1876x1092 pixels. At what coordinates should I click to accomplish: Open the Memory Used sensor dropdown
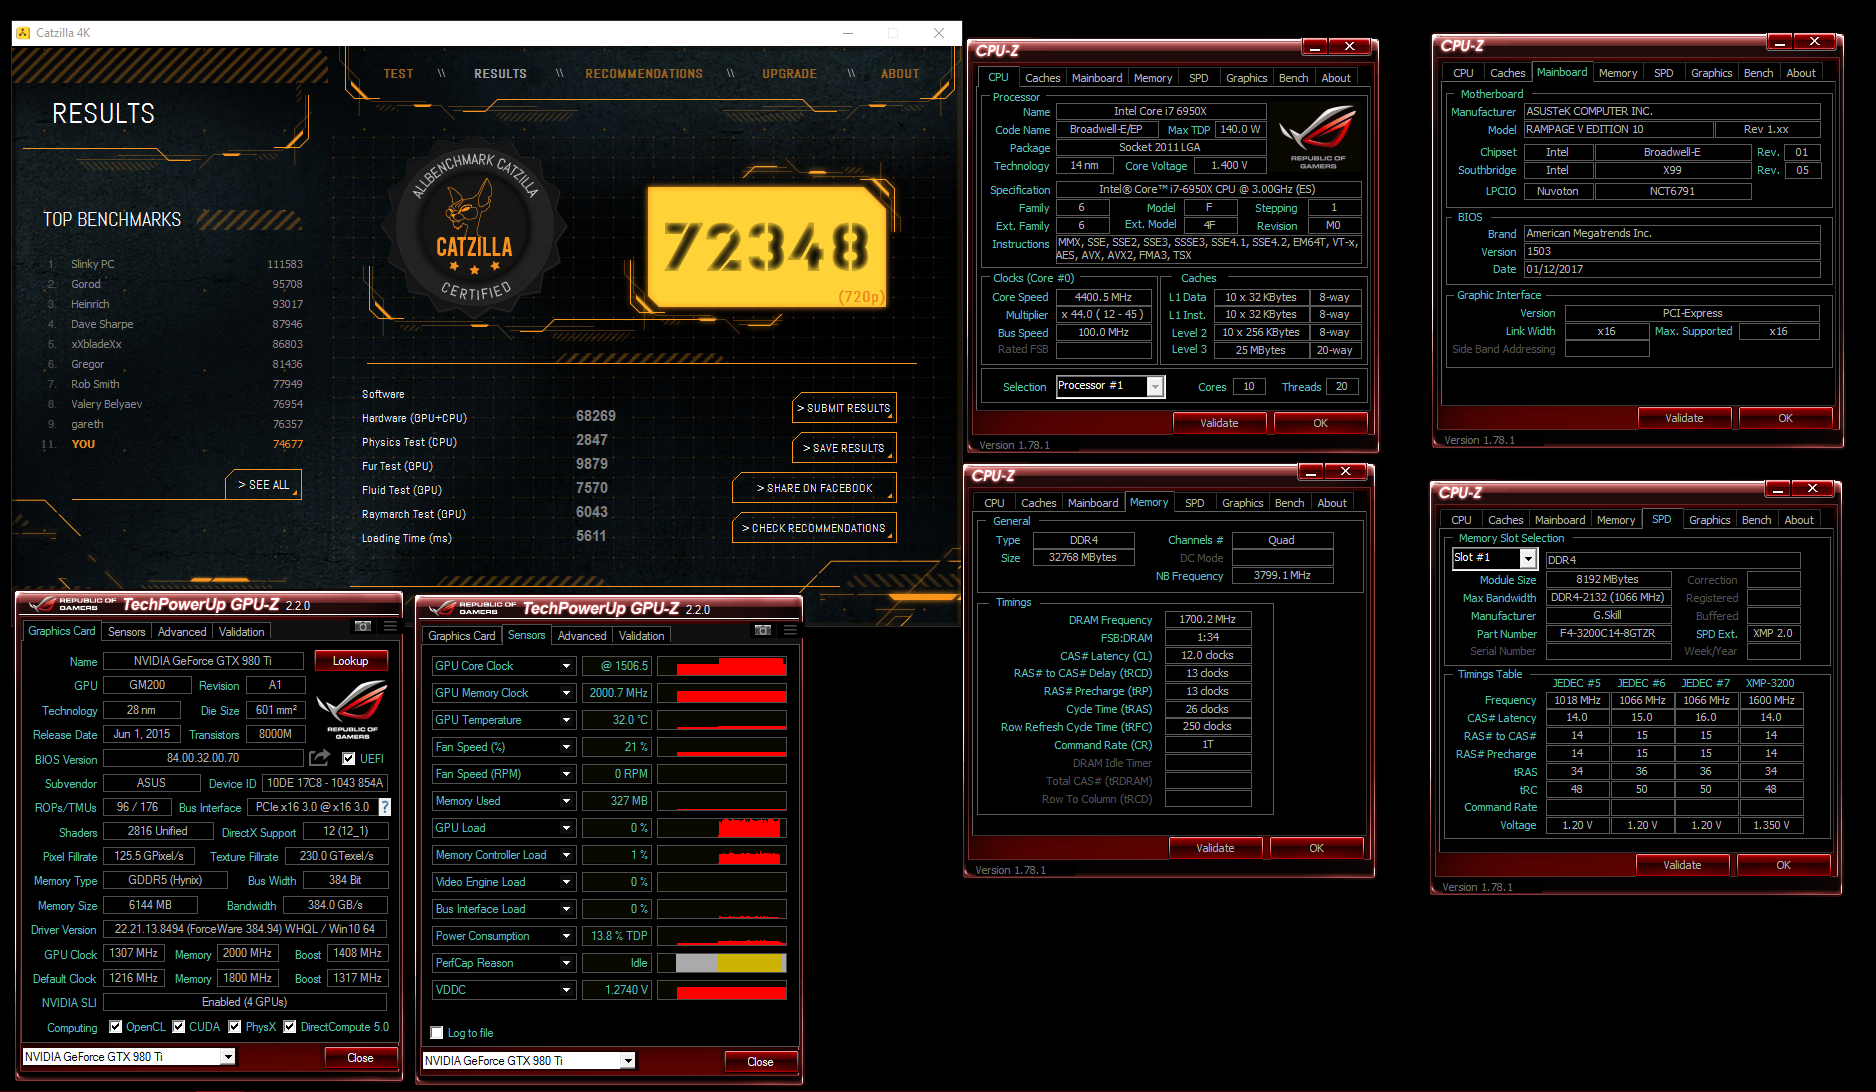point(566,801)
